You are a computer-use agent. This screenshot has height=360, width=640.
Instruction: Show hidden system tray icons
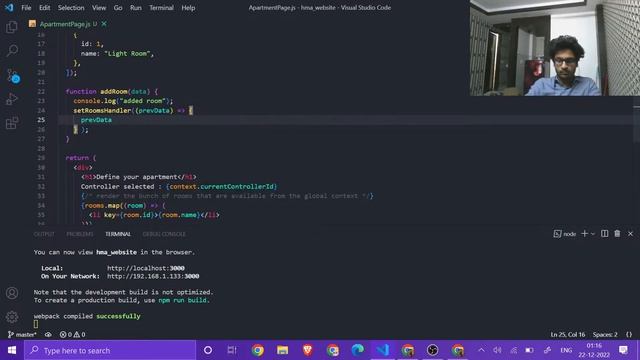click(481, 350)
